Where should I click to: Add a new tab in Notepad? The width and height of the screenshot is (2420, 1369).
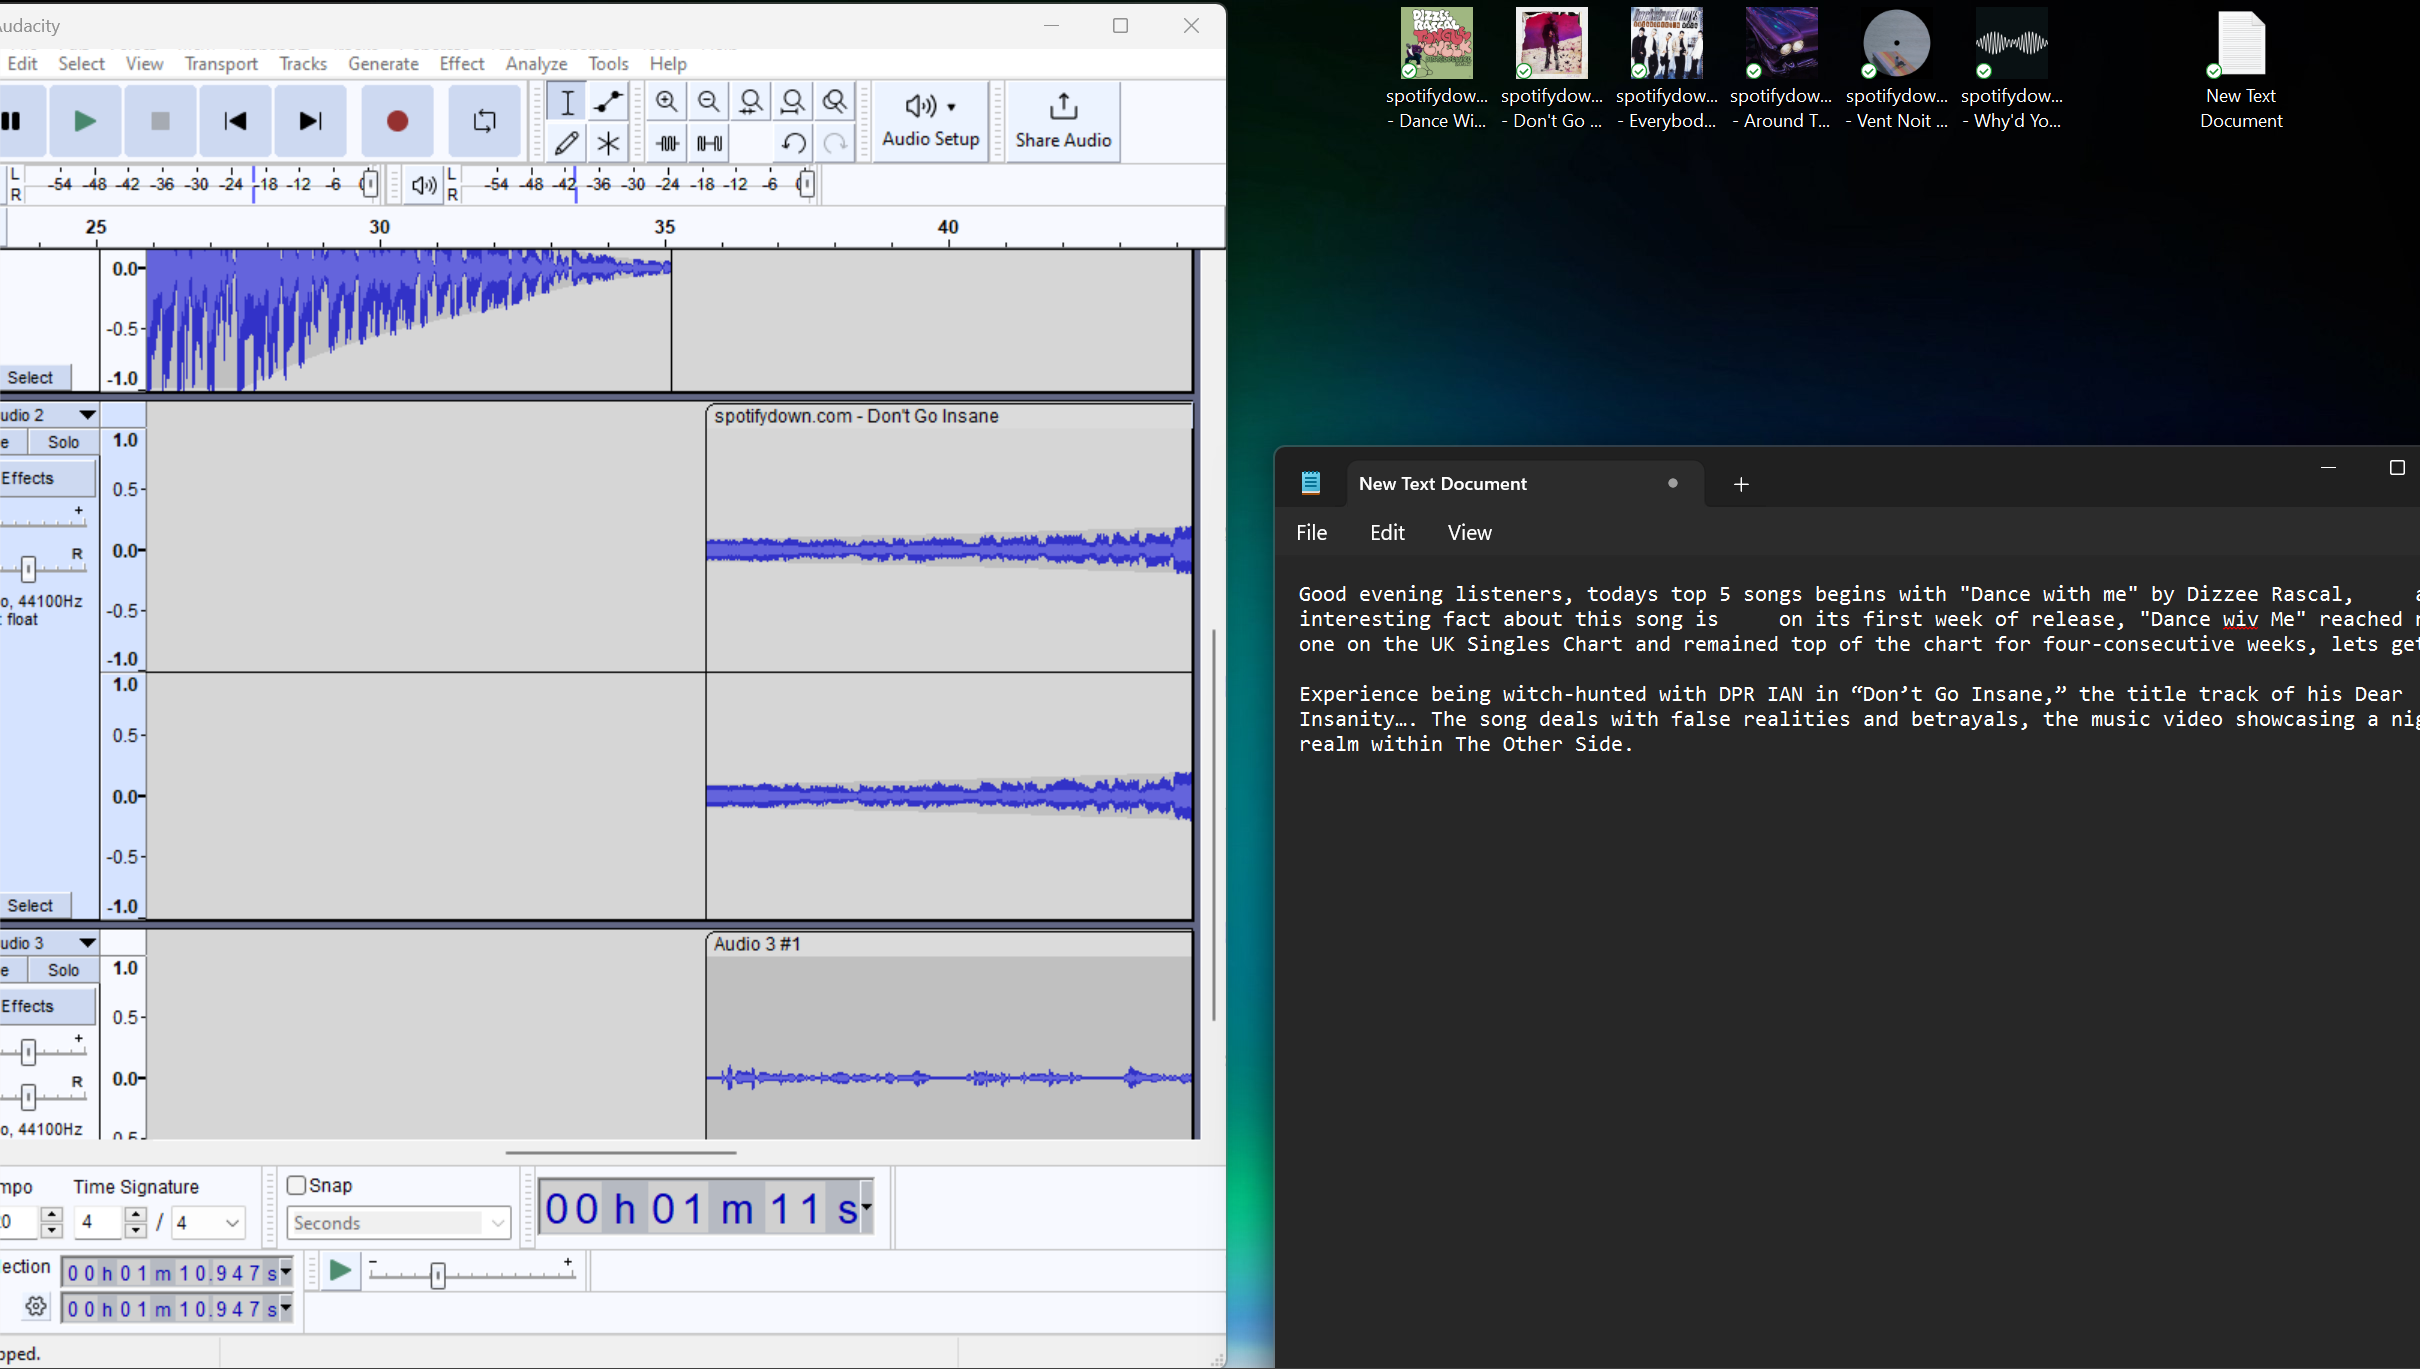tap(1741, 485)
